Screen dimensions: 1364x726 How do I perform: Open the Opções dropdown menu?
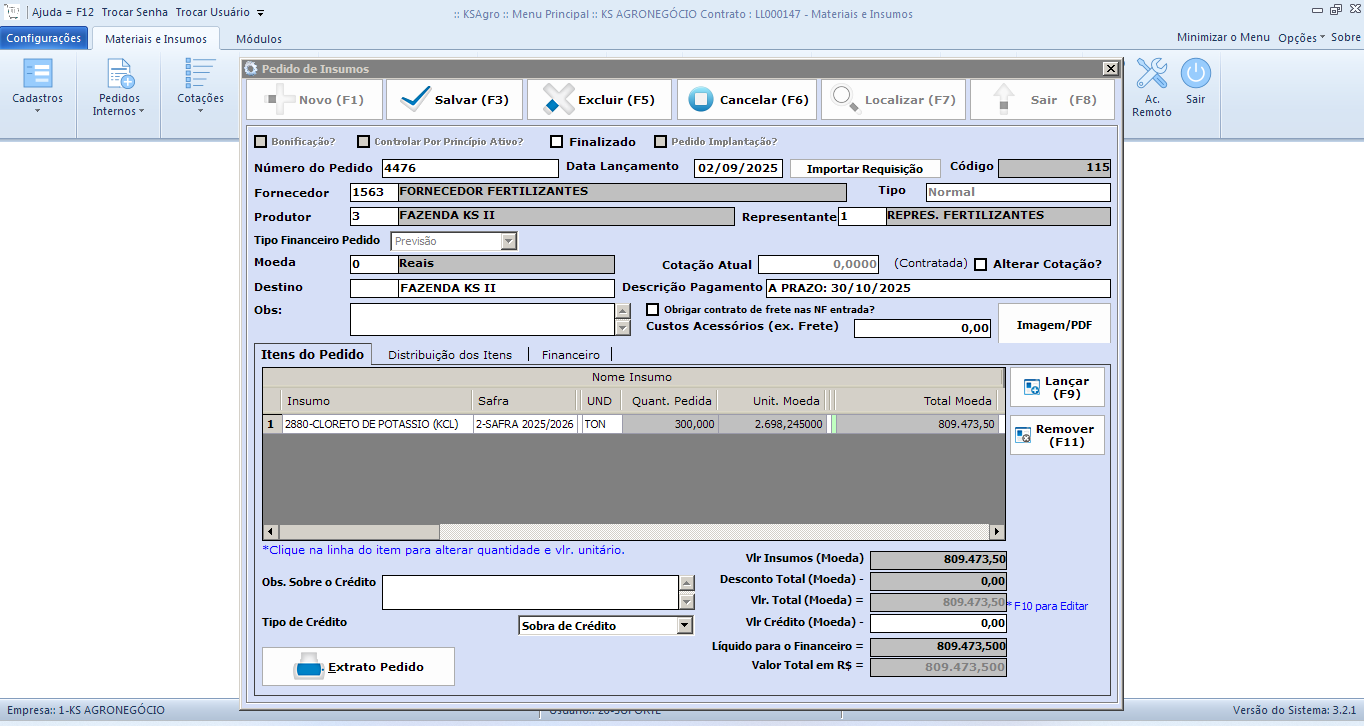click(x=1301, y=37)
